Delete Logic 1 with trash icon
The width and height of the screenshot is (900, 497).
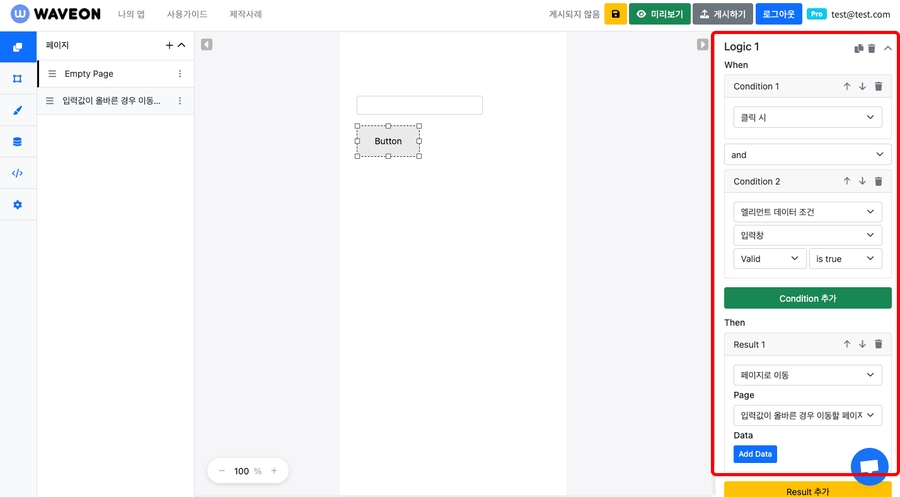coord(871,48)
